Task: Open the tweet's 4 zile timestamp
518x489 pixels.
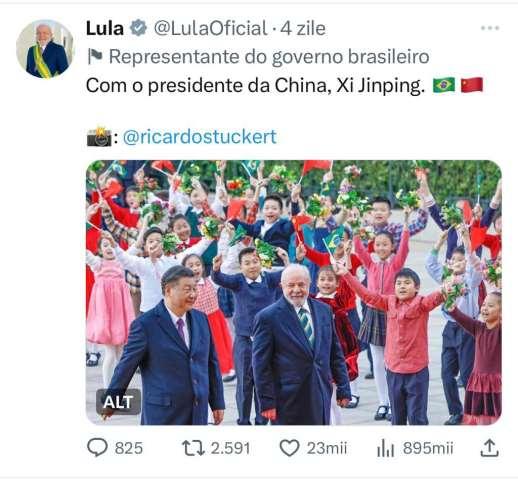Action: point(303,28)
